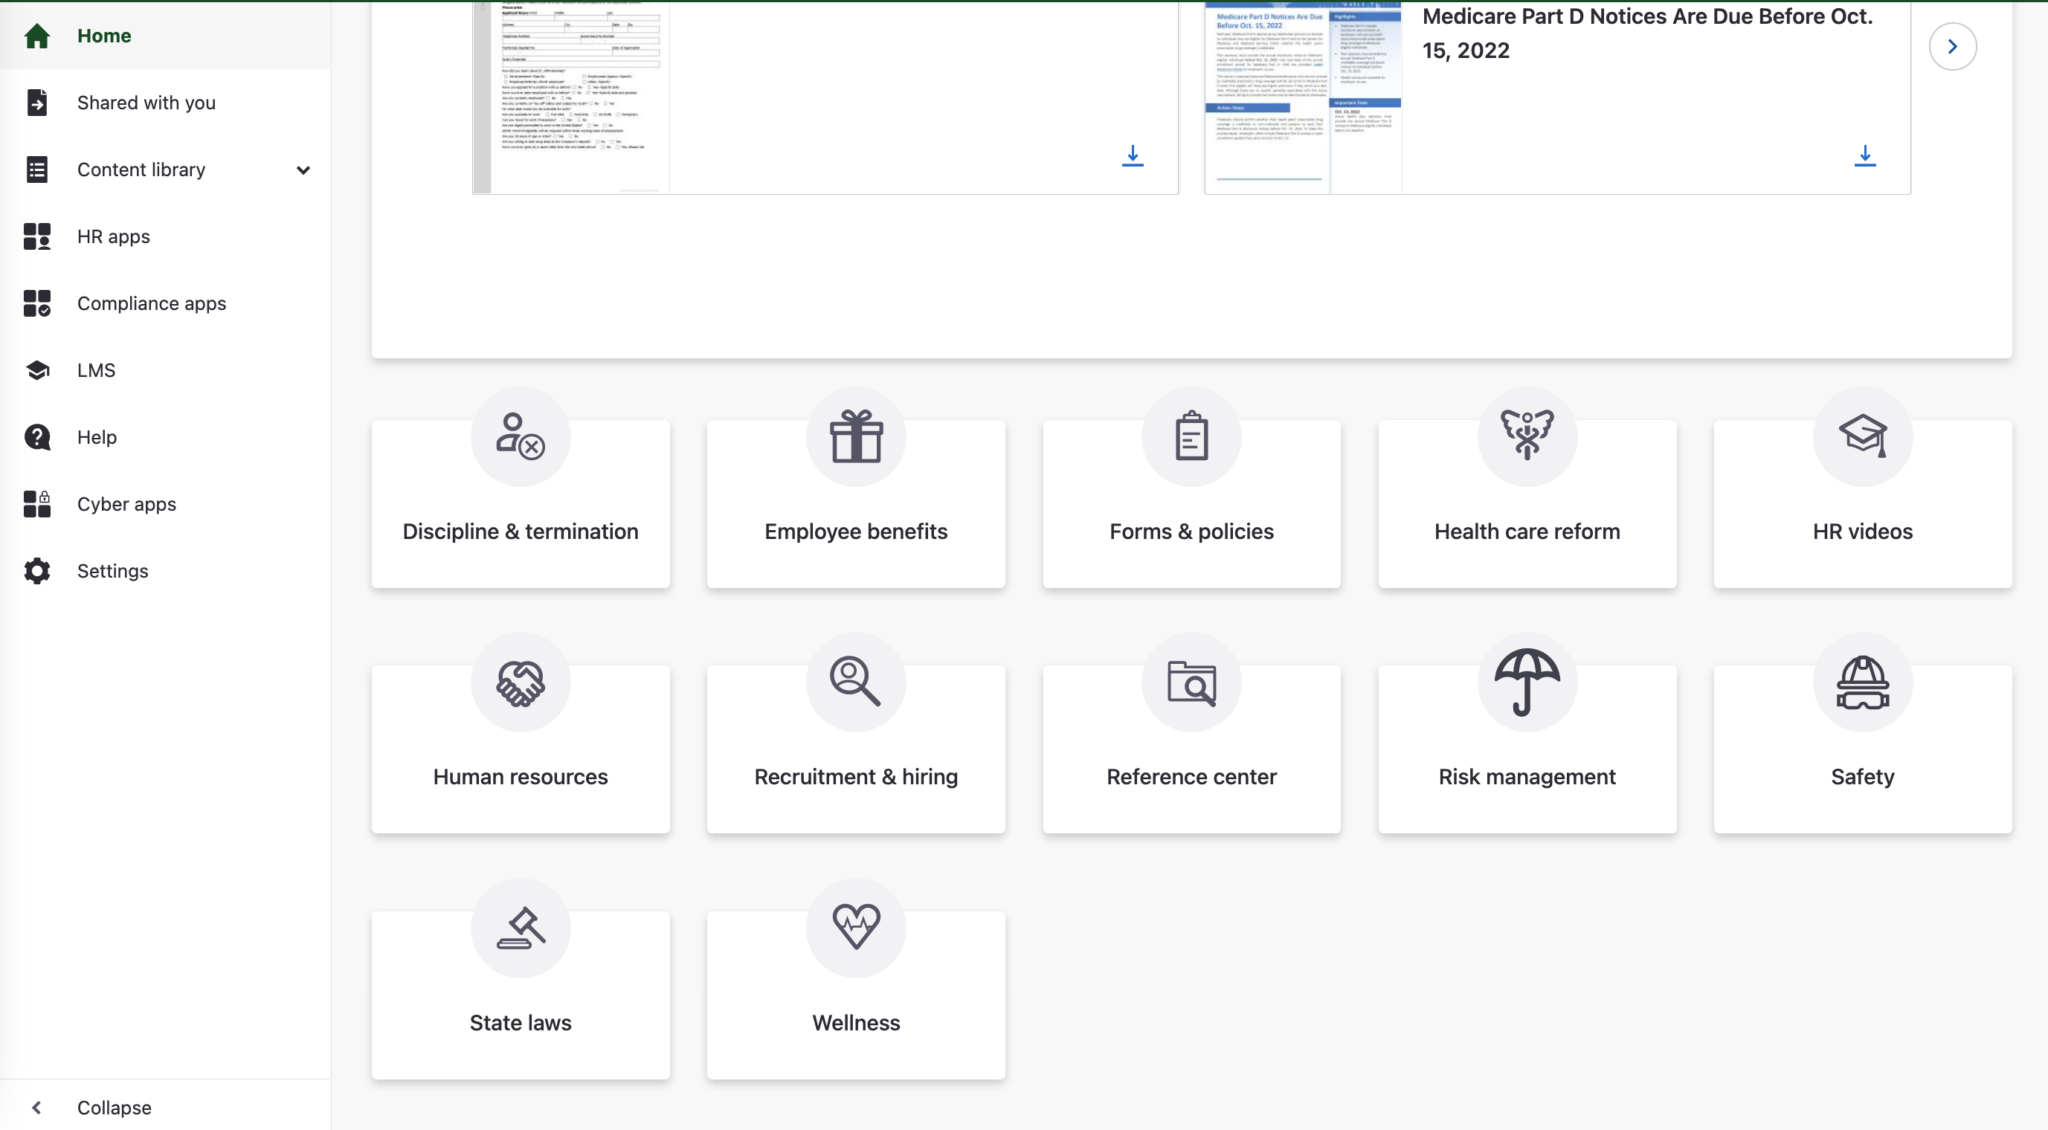Click the Health care reform caduceus icon
The image size is (2048, 1130).
(x=1526, y=436)
